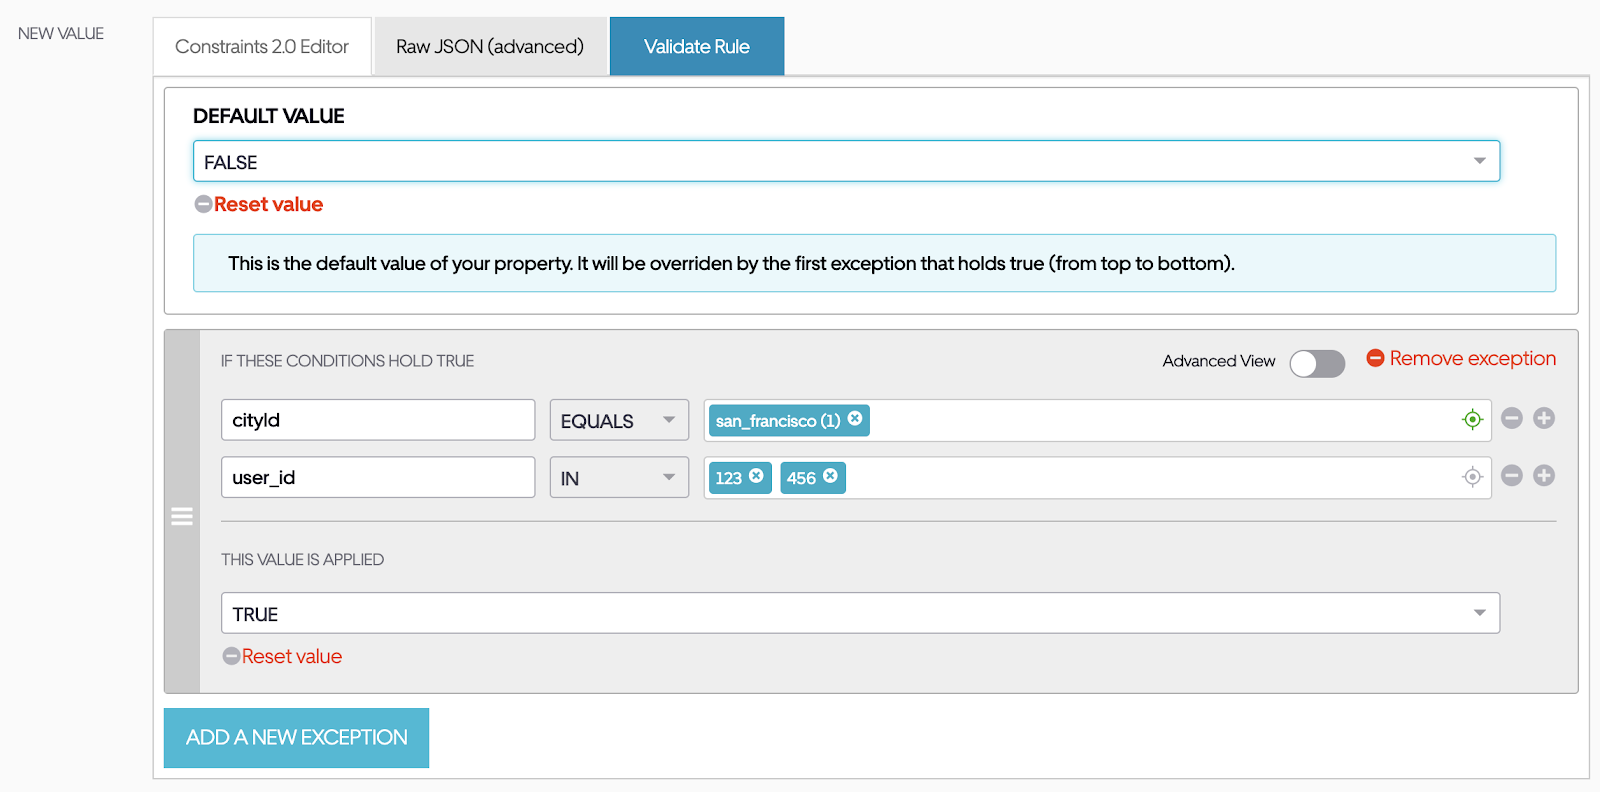Viewport: 1600px width, 792px height.
Task: Grab the exception drag handle
Action: 182,516
